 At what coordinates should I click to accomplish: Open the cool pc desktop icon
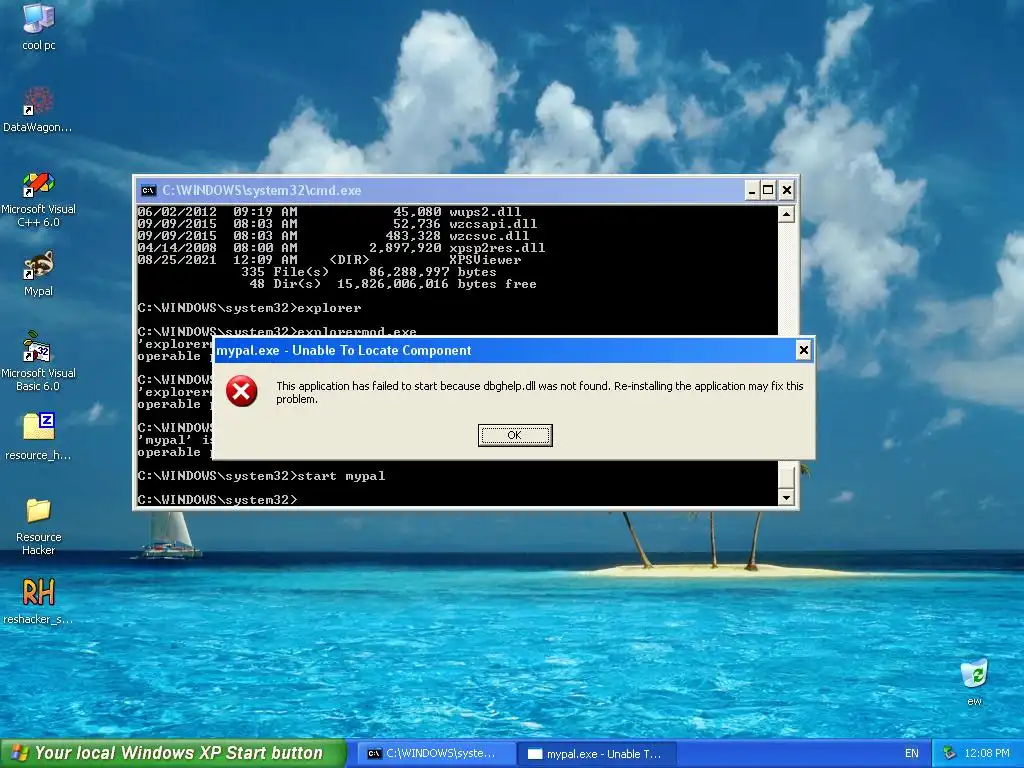click(x=39, y=26)
